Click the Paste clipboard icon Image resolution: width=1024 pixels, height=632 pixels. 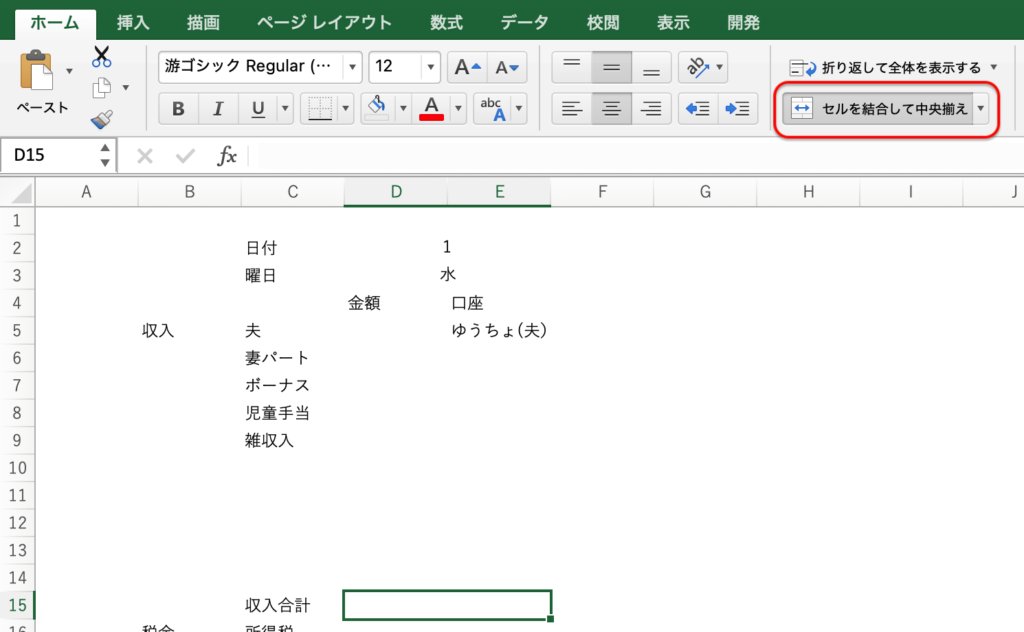coord(39,73)
